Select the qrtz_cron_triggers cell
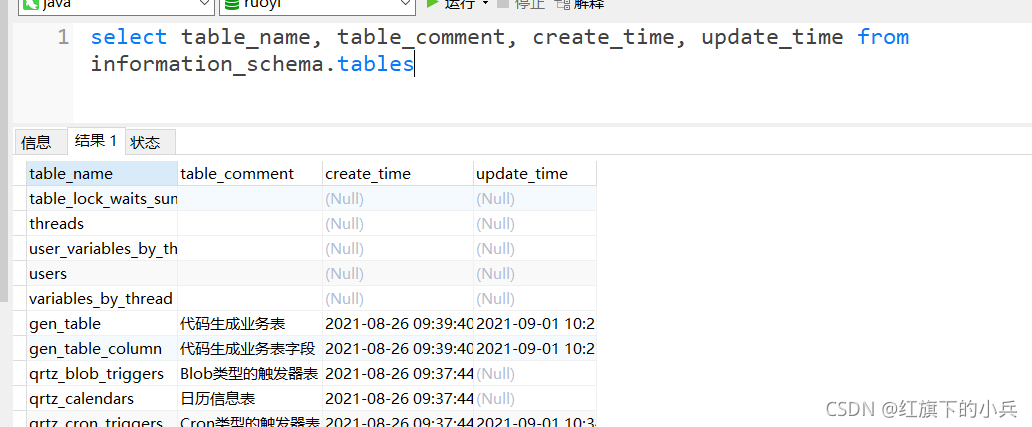This screenshot has width=1032, height=427. click(x=102, y=420)
